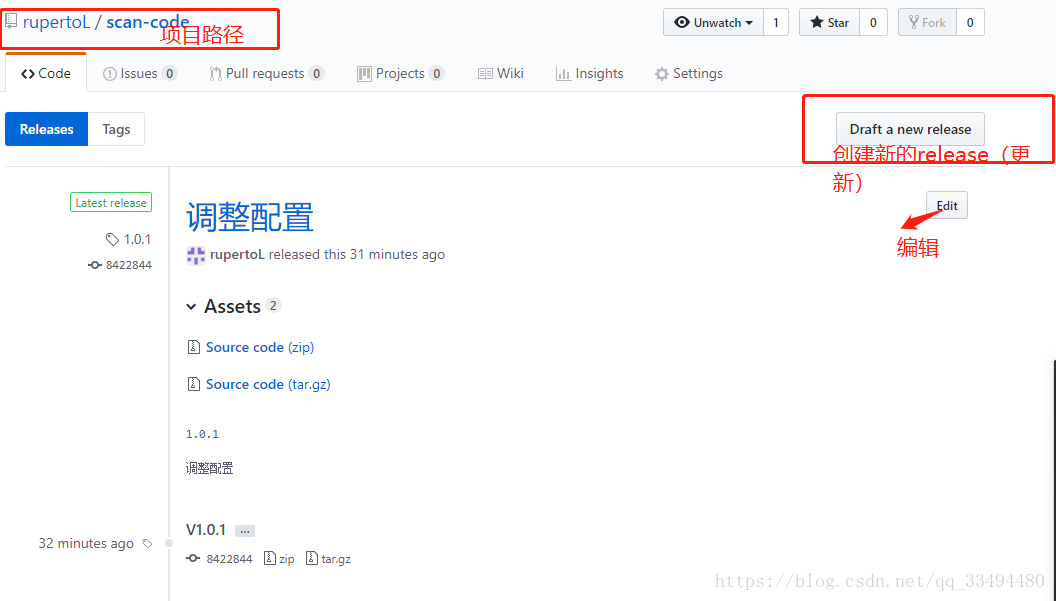1056x601 pixels.
Task: Open the Unwatch dropdown
Action: pos(713,22)
